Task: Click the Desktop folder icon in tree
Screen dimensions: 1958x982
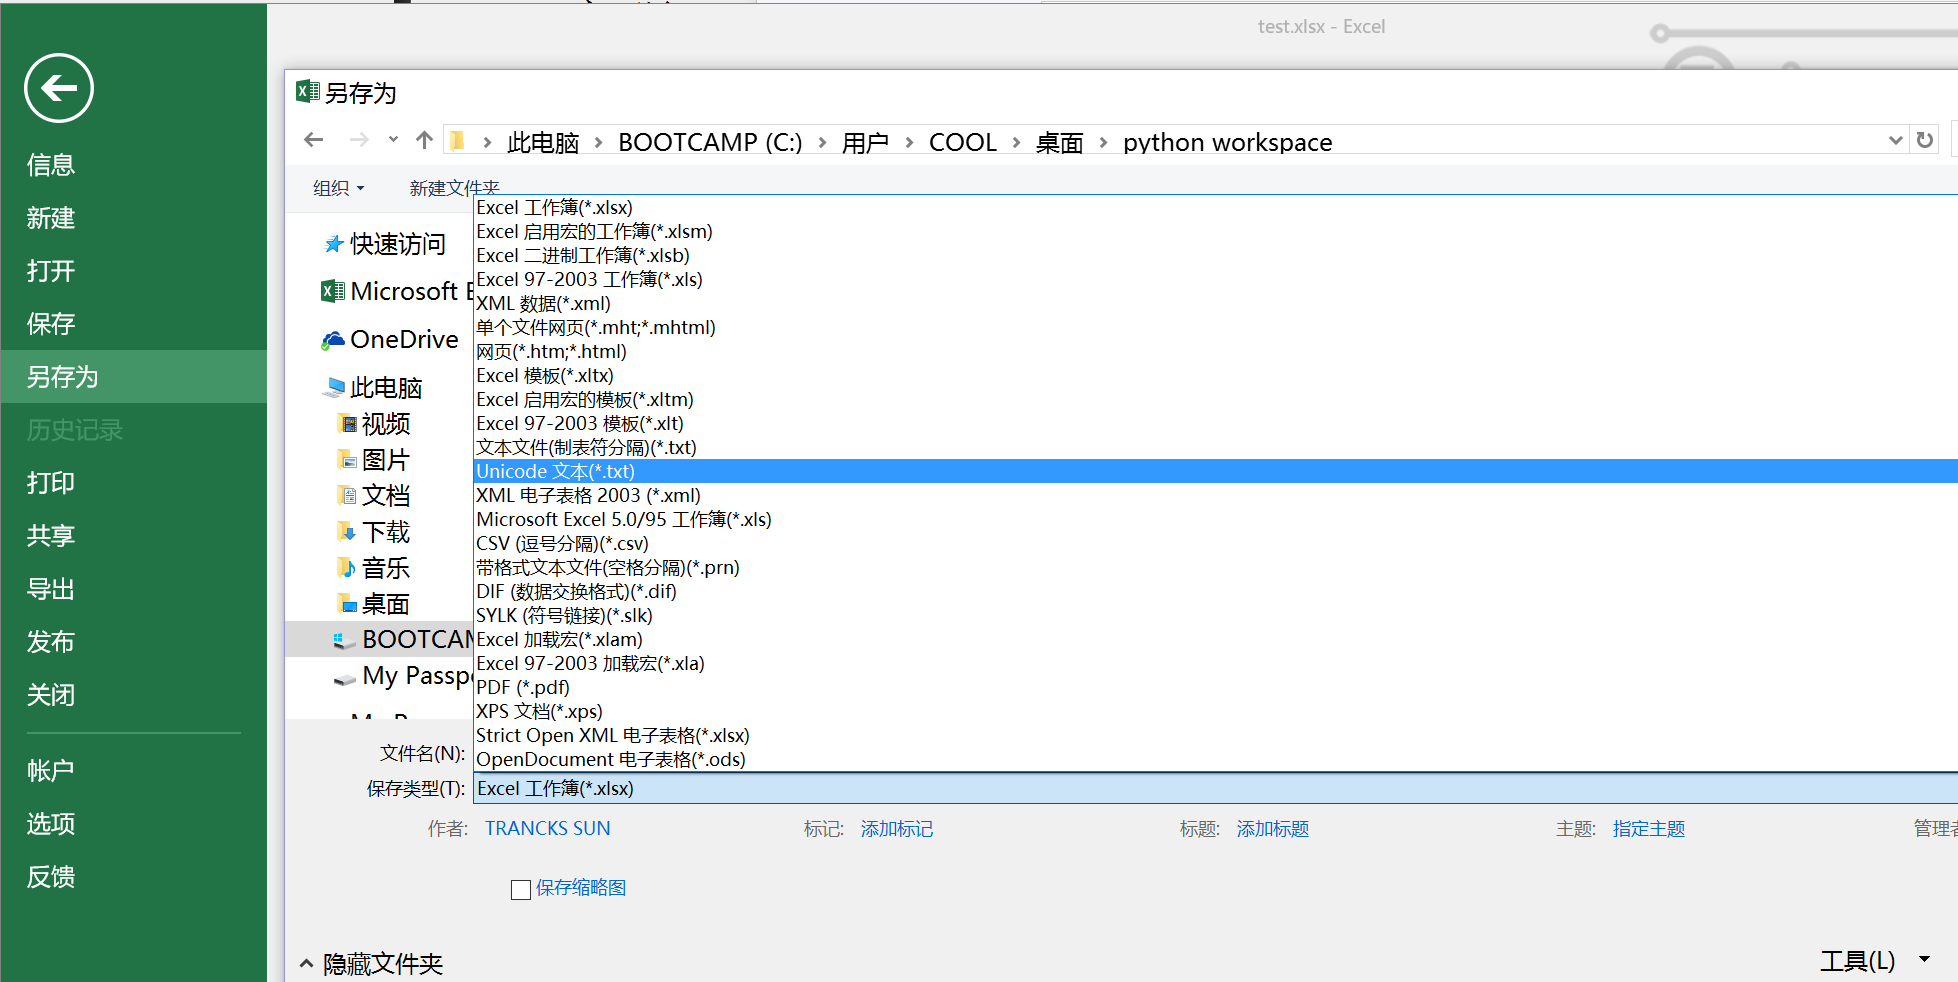Action: tap(347, 604)
